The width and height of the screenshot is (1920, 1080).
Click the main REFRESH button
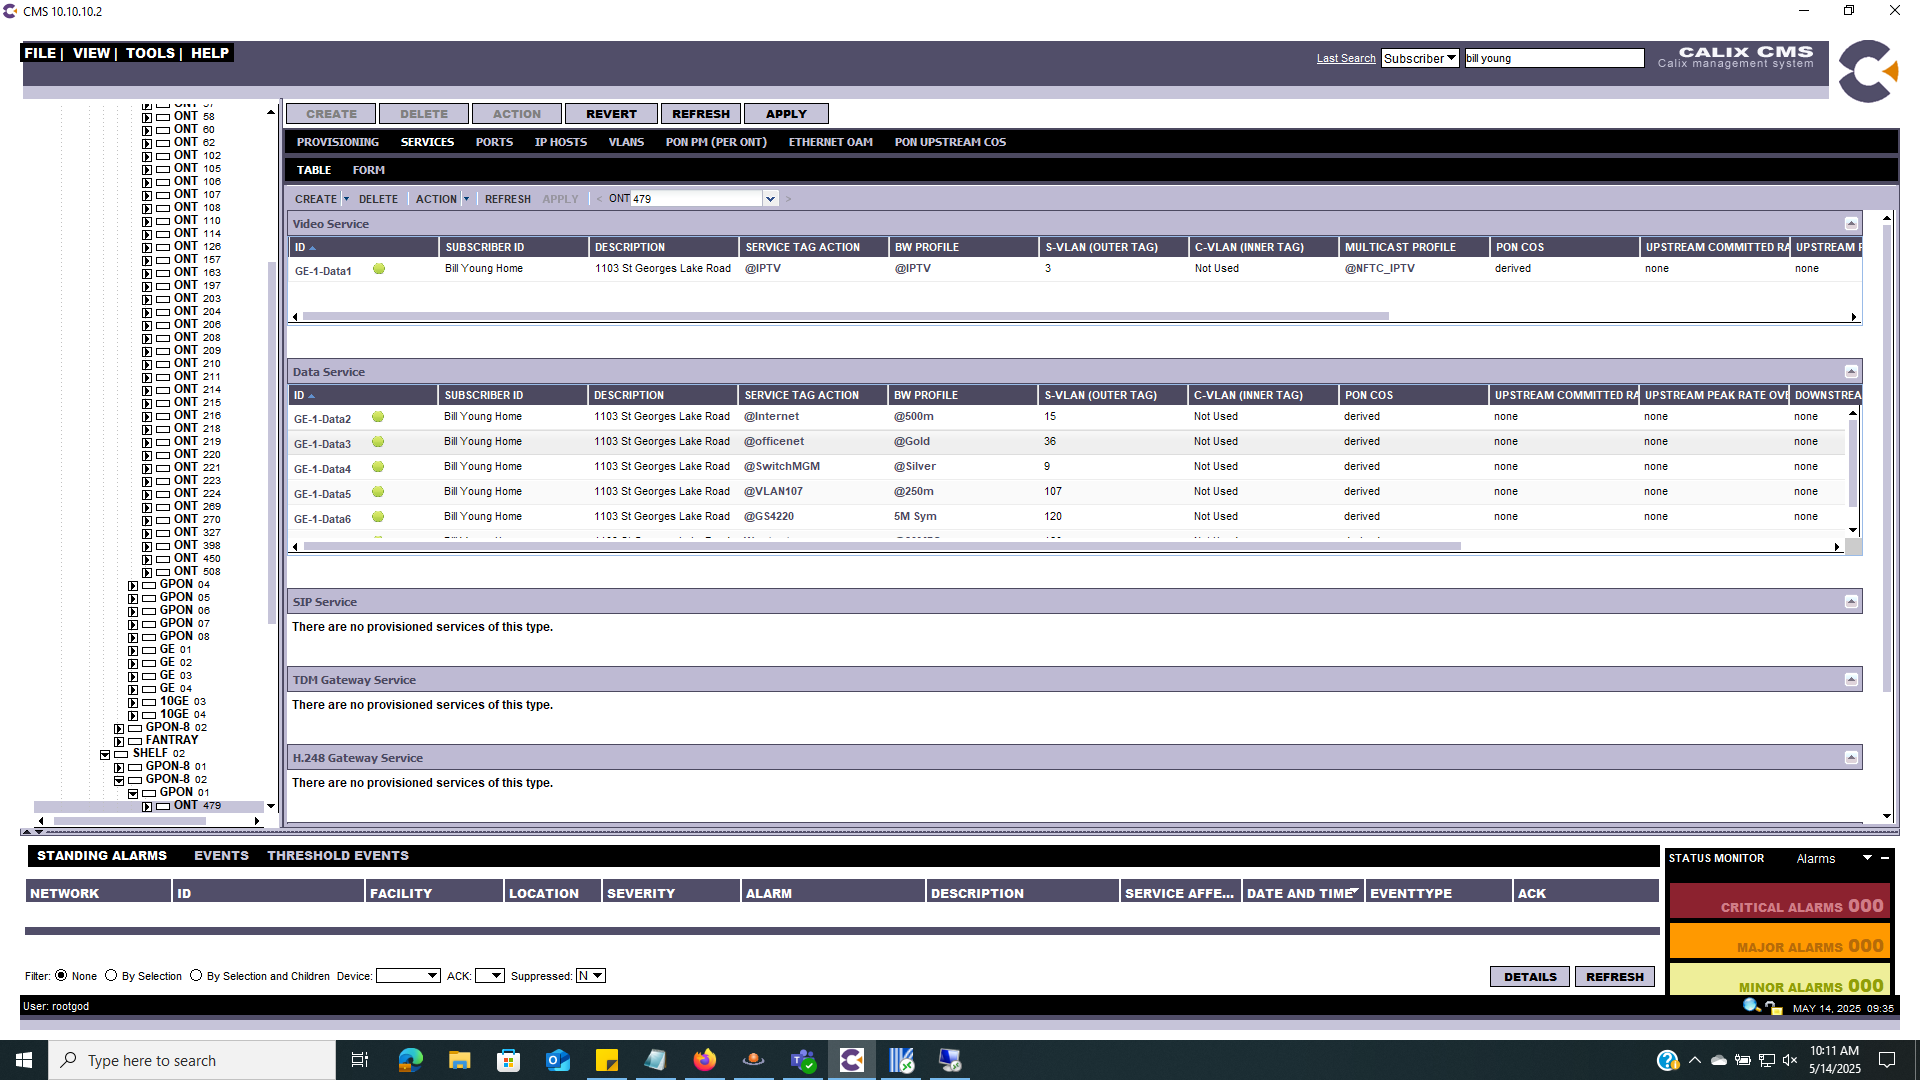pos(701,114)
